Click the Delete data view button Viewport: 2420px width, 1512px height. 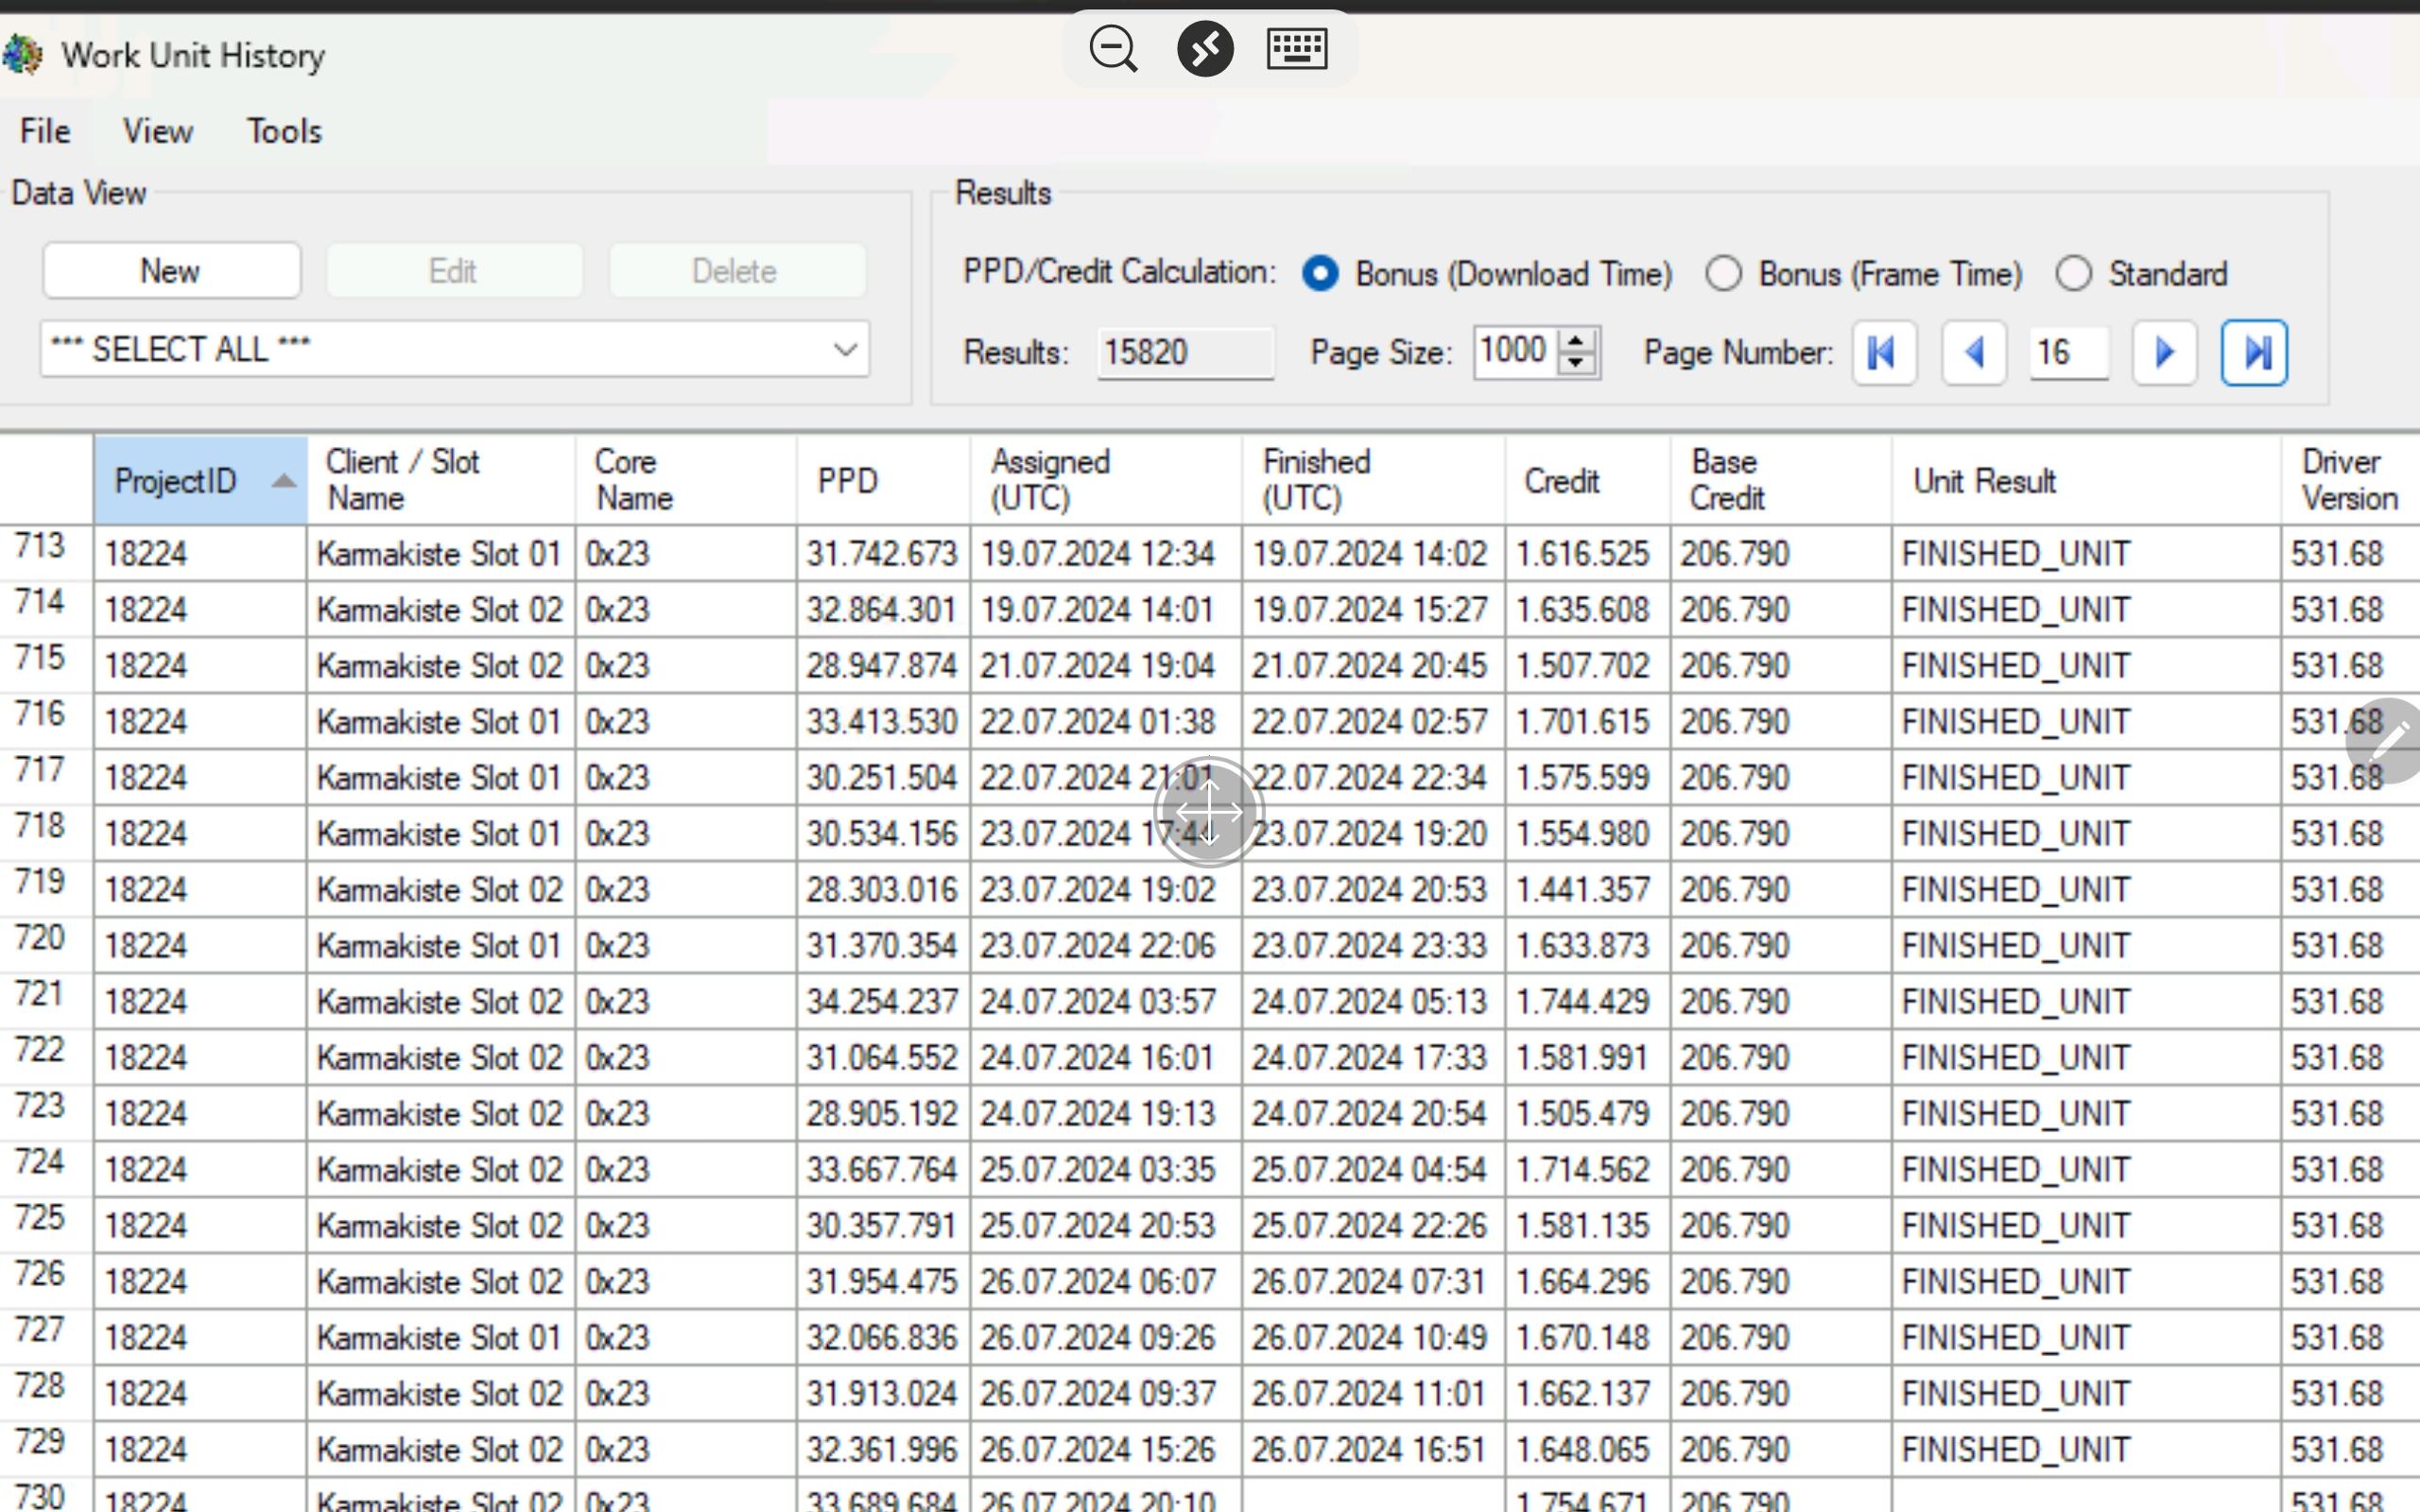[737, 270]
